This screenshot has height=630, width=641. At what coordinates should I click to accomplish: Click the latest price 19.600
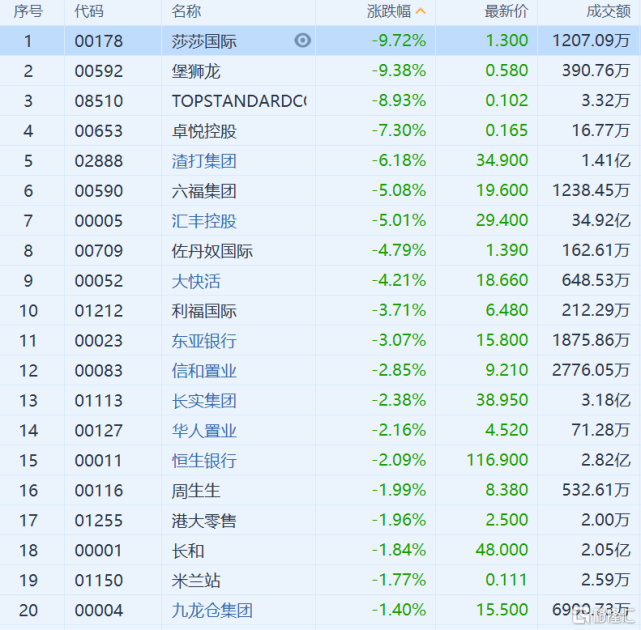[x=502, y=190]
